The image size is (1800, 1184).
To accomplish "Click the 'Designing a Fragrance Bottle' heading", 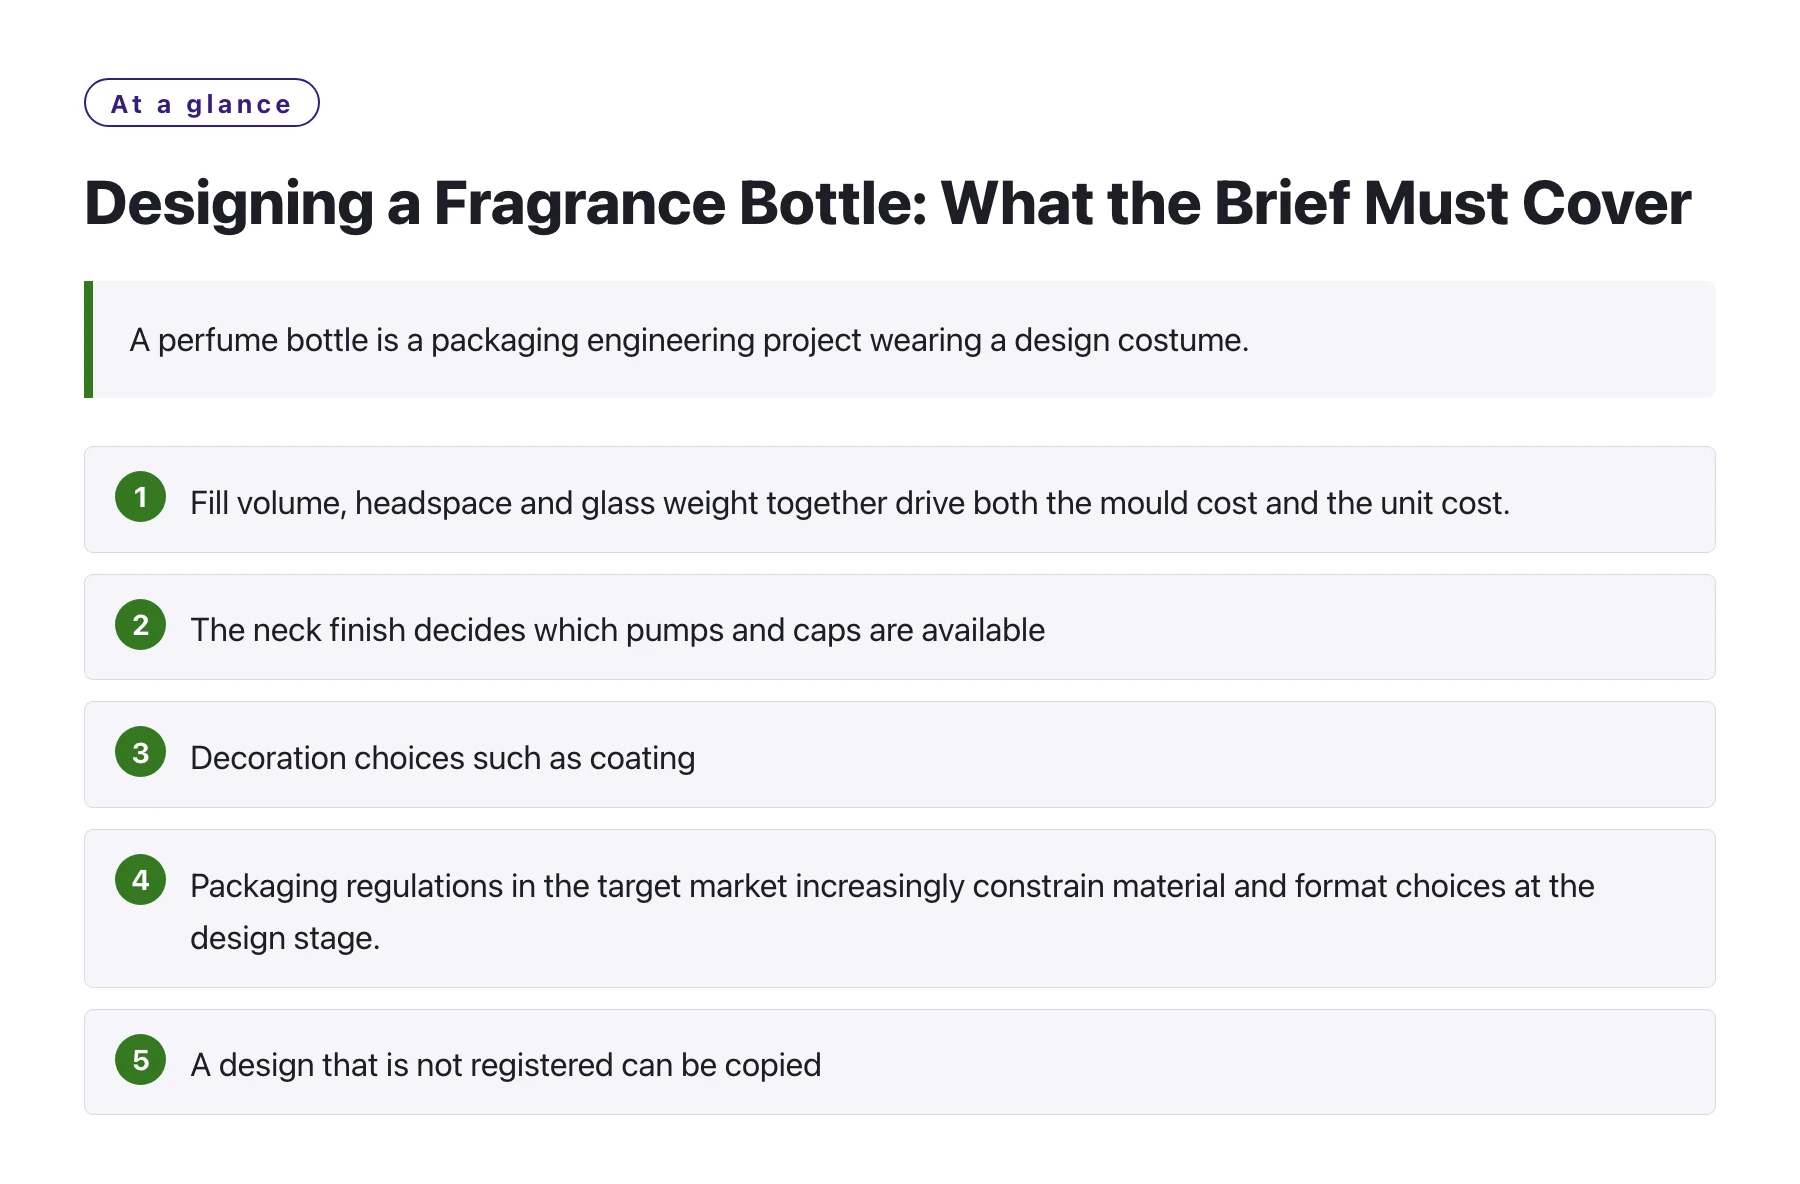I will [x=887, y=203].
